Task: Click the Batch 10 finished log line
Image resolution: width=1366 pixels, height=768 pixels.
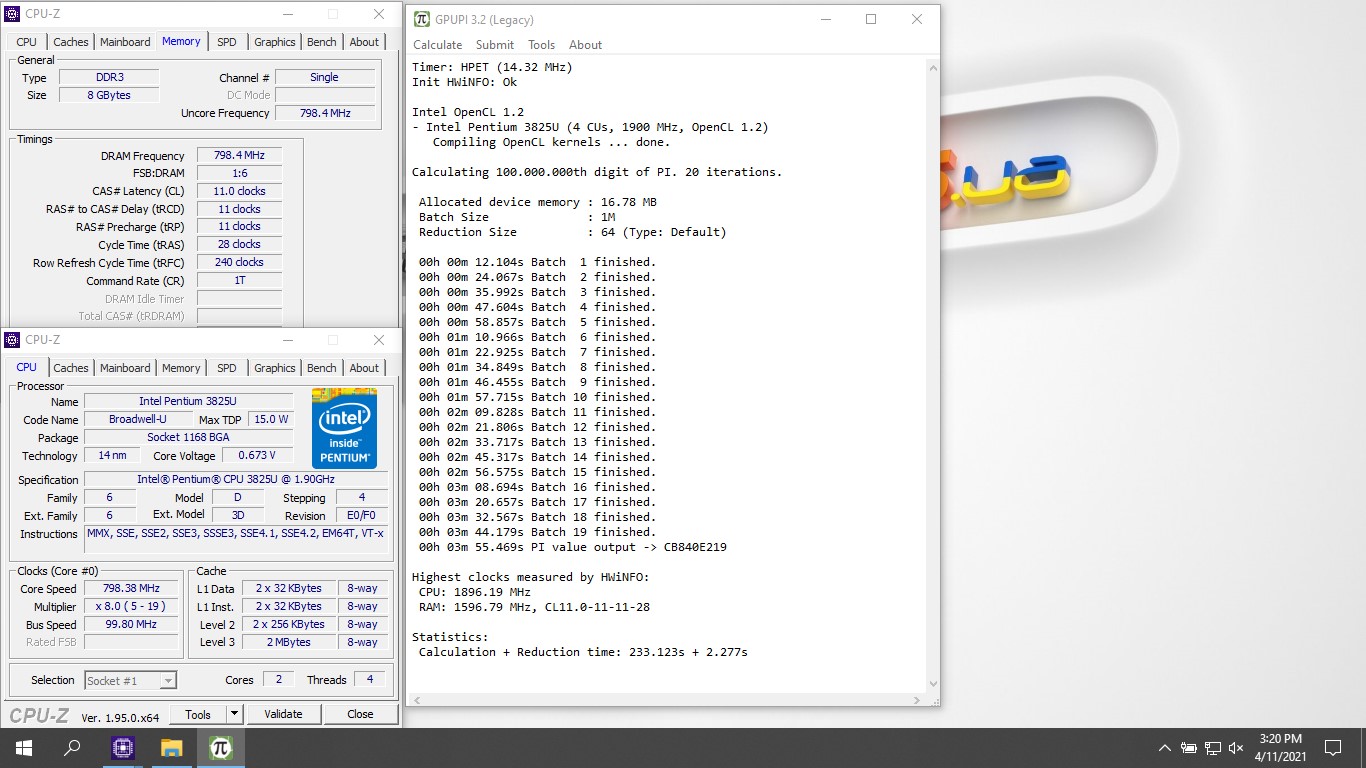Action: tap(537, 397)
